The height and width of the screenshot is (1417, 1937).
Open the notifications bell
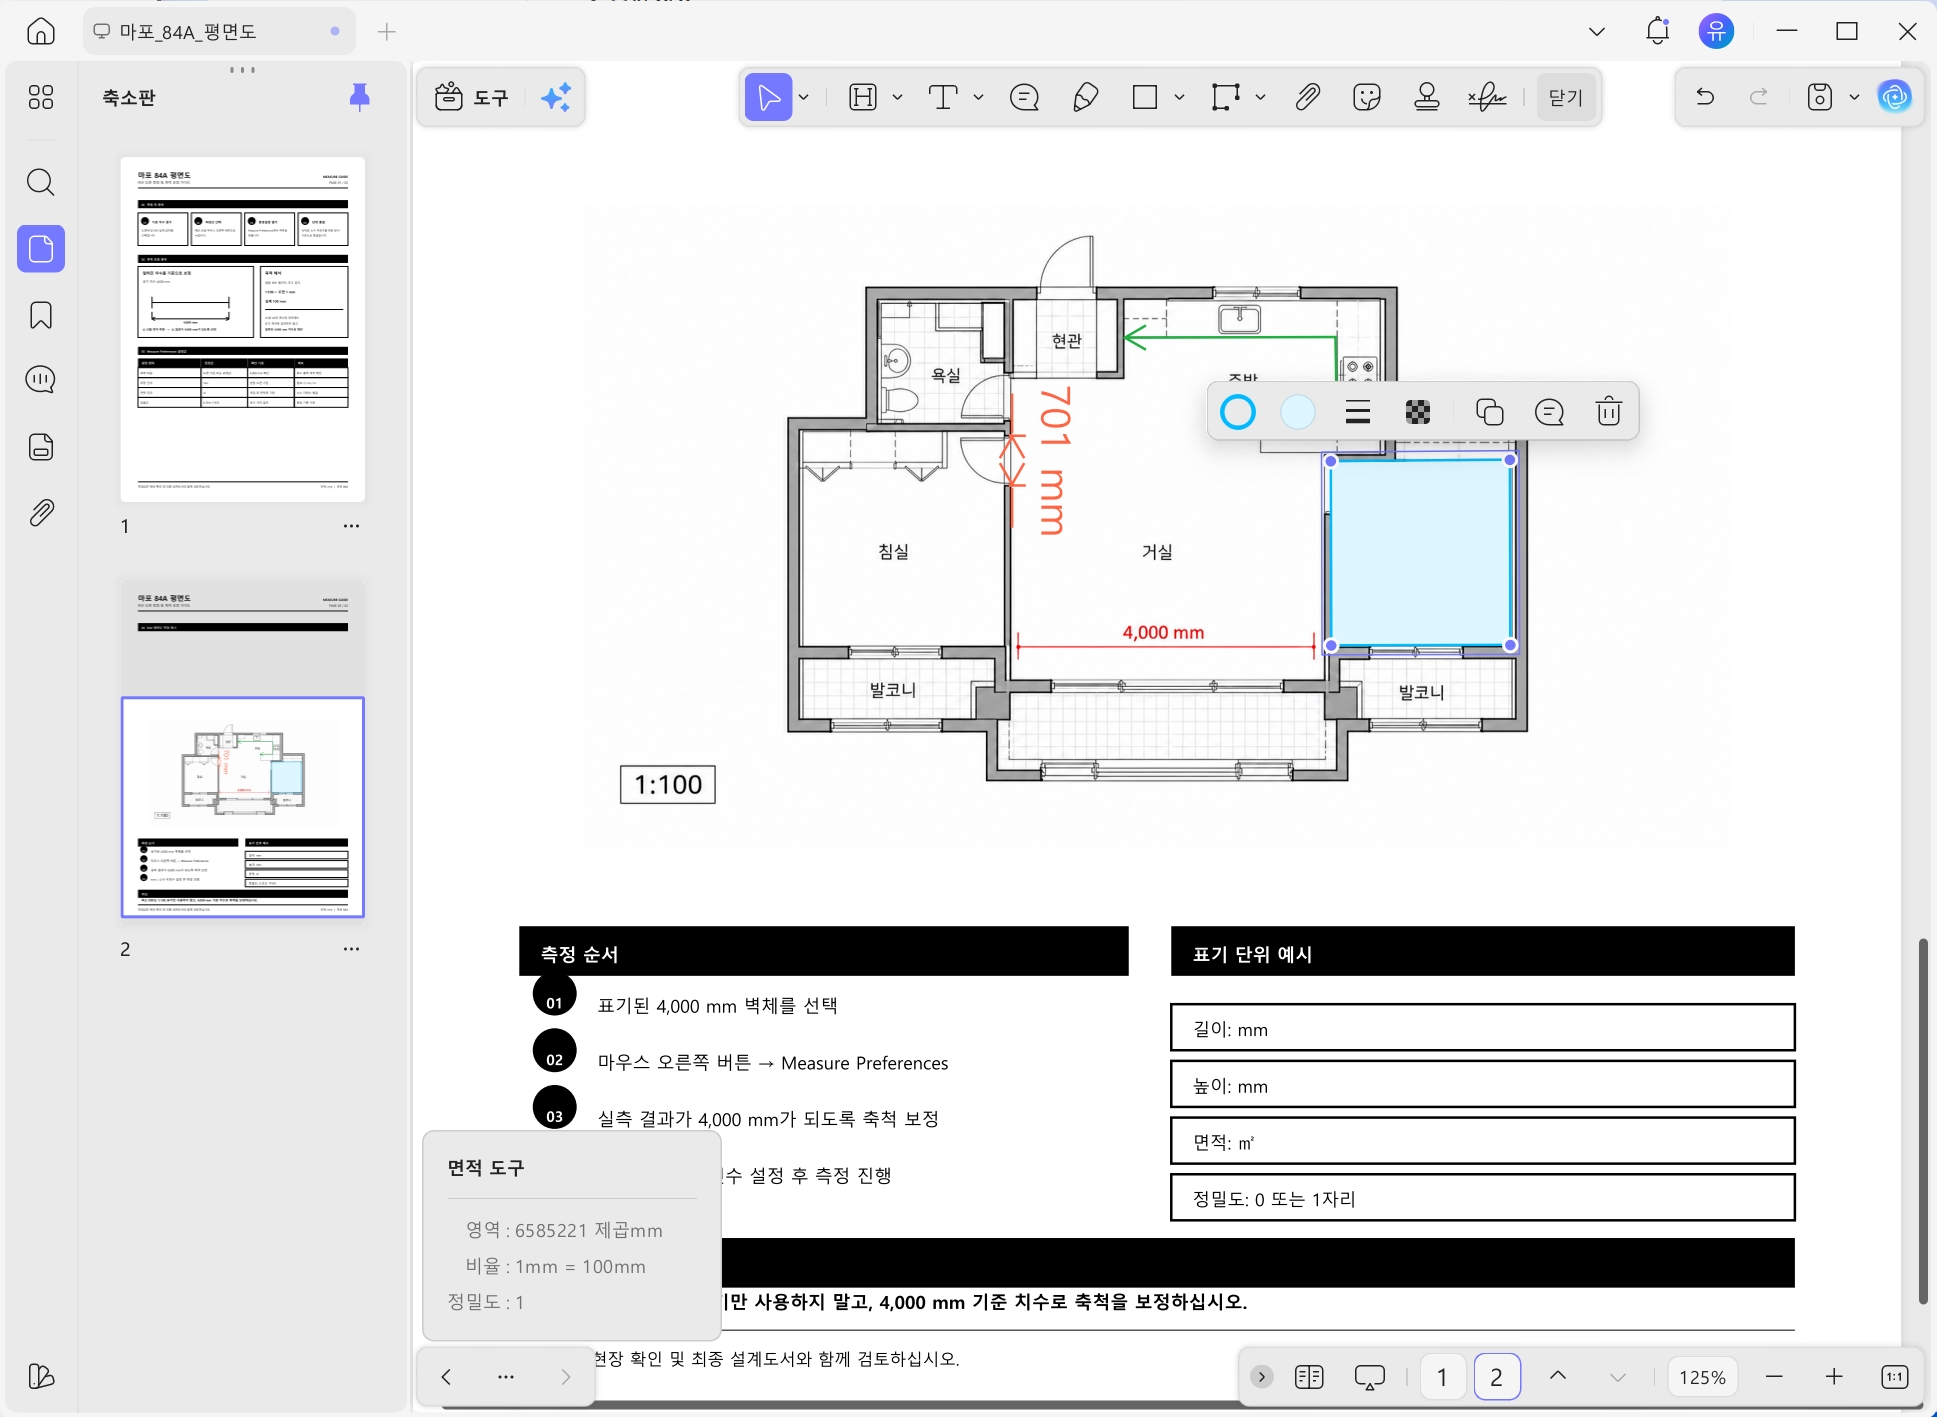1657,32
